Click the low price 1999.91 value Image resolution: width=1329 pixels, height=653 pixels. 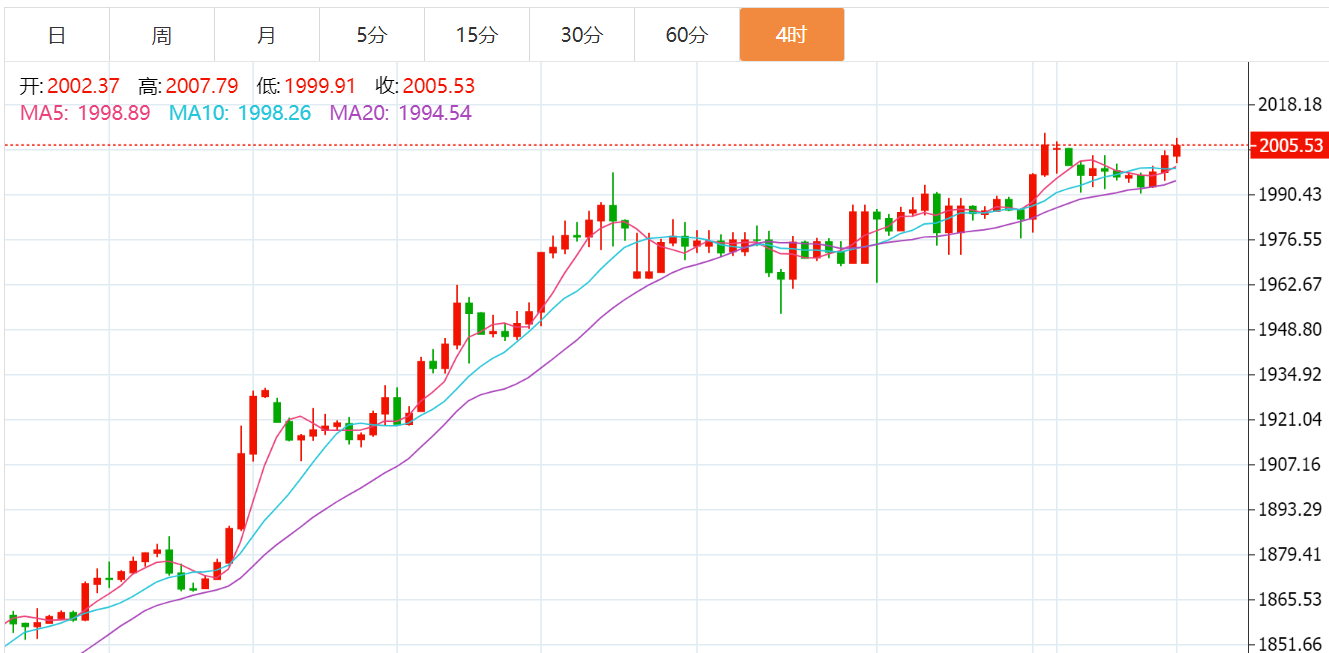[x=320, y=87]
